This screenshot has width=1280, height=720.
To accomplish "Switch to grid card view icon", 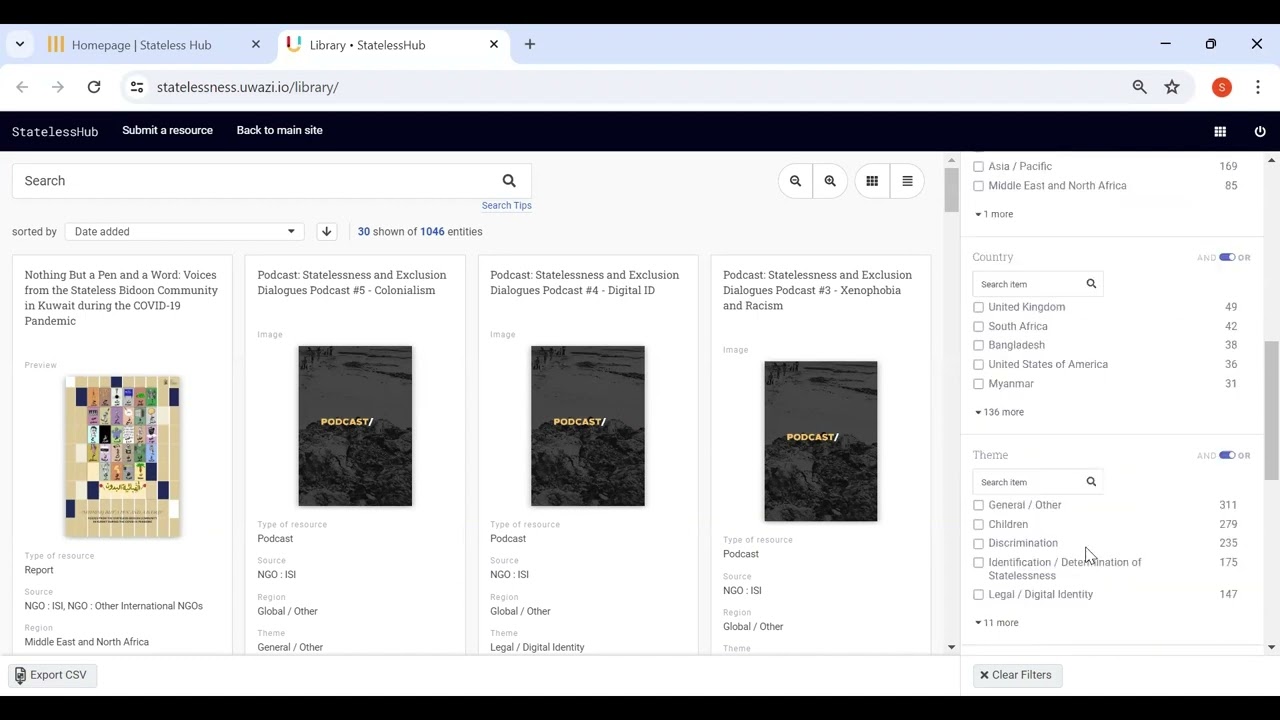I will click(872, 181).
